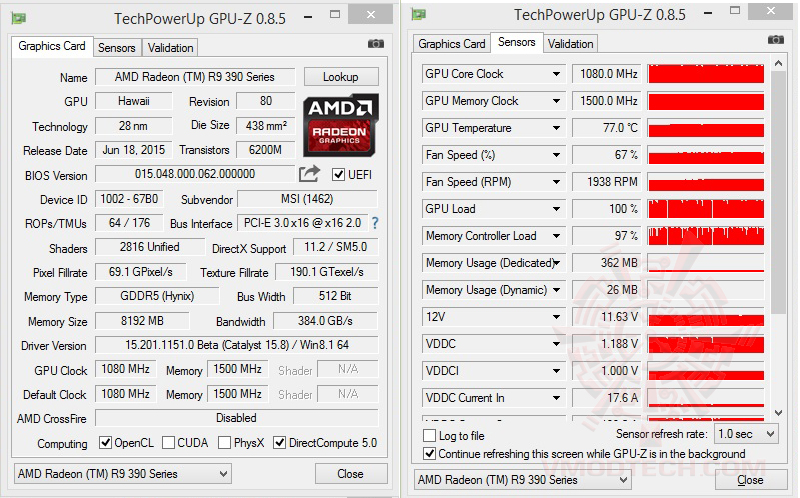Switch to Sensors tab in left window
Viewport: 800px width, 498px height.
tap(117, 48)
